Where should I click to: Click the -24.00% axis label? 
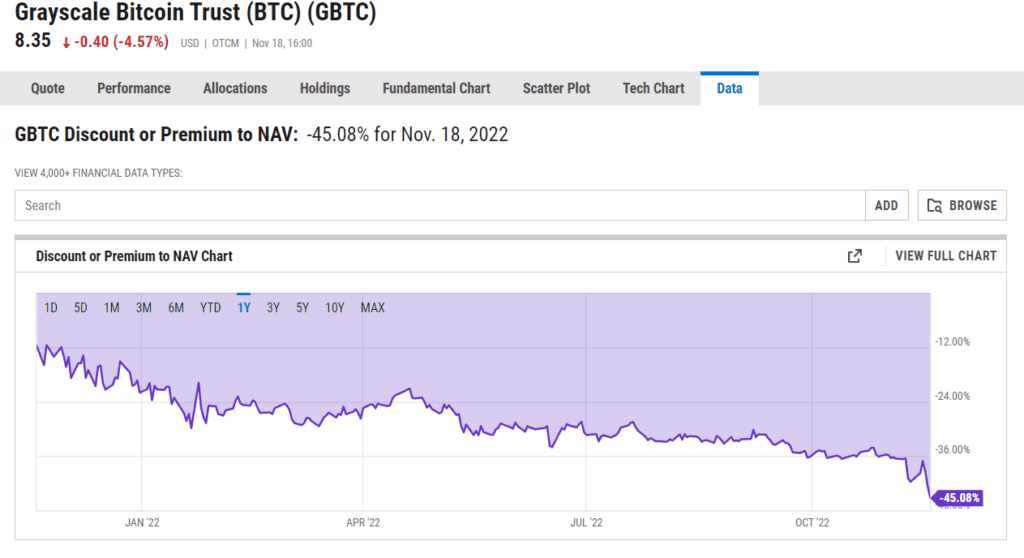point(952,396)
